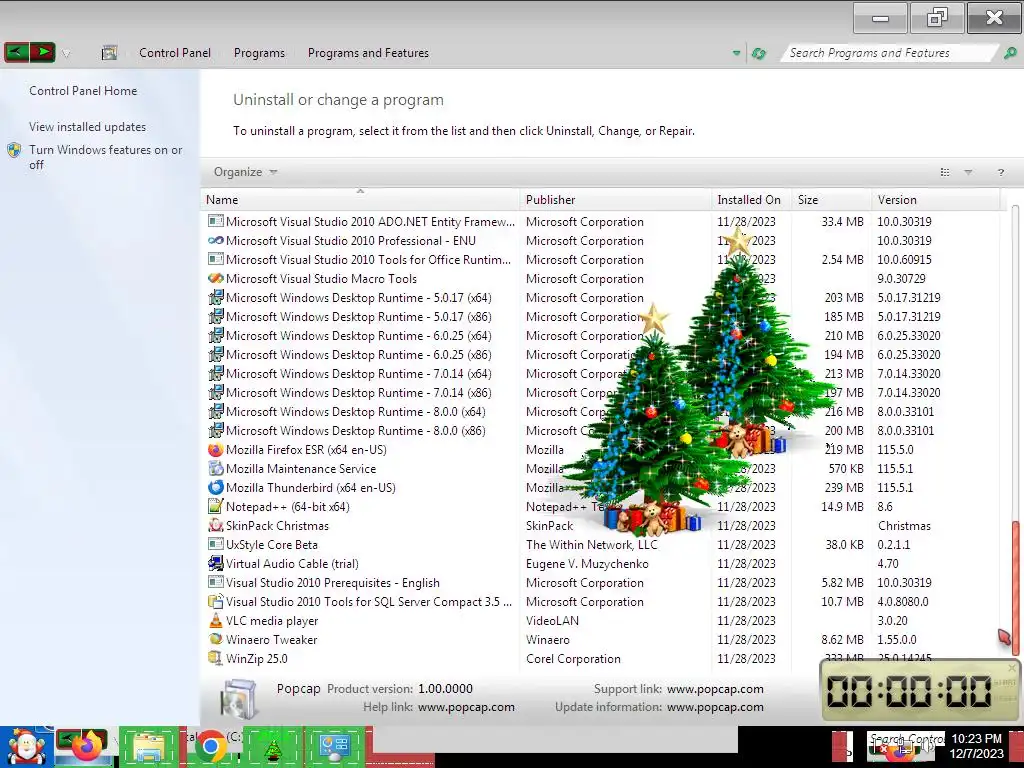1024x768 pixels.
Task: Click the green Forward navigation arrow
Action: coord(42,52)
